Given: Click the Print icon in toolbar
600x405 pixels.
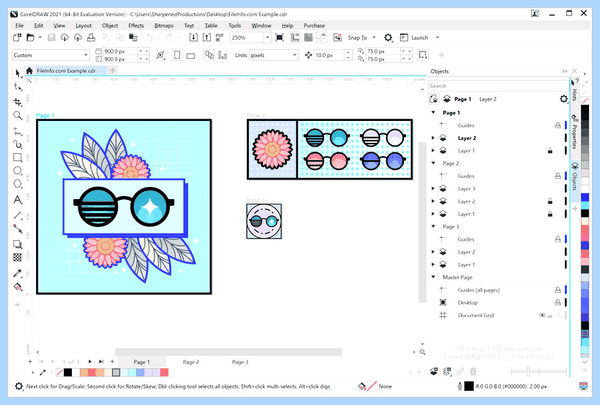Looking at the screenshot, I should pos(91,38).
